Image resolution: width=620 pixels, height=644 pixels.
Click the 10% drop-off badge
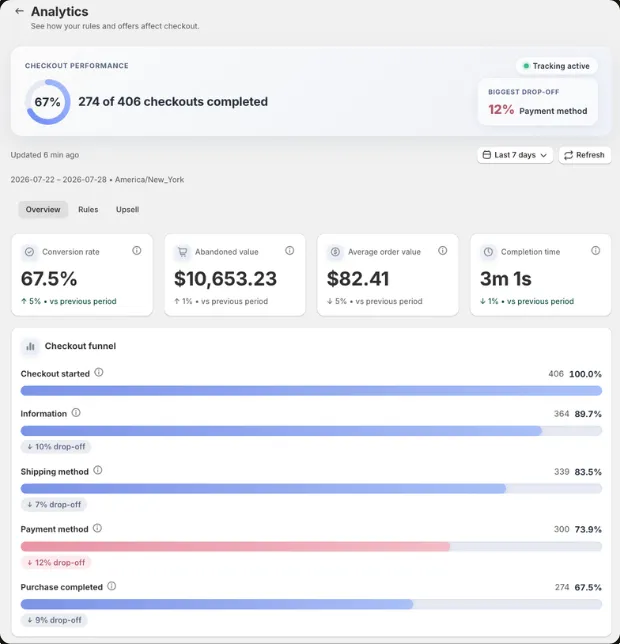56,446
